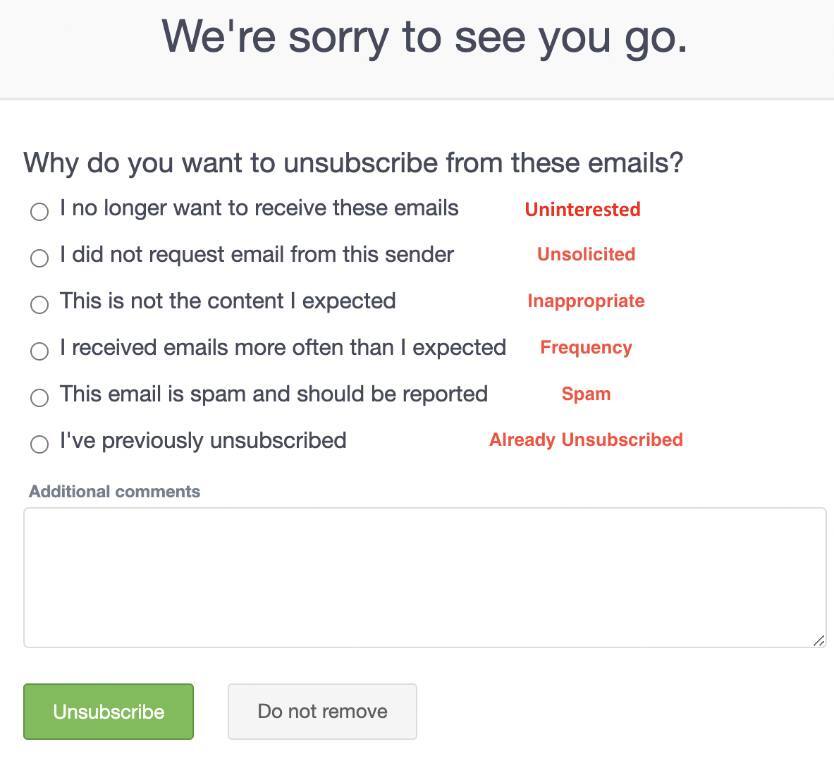Click the red "Frequency" label
Image resolution: width=834 pixels, height=770 pixels.
click(x=586, y=348)
